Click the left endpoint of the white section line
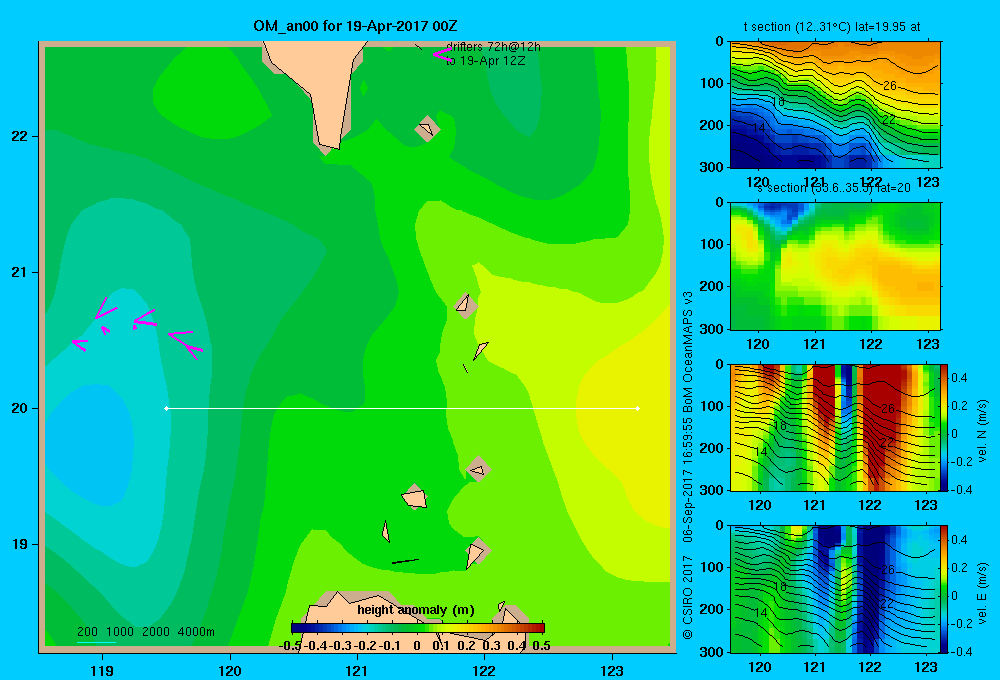Image resolution: width=1000 pixels, height=680 pixels. (x=166, y=408)
